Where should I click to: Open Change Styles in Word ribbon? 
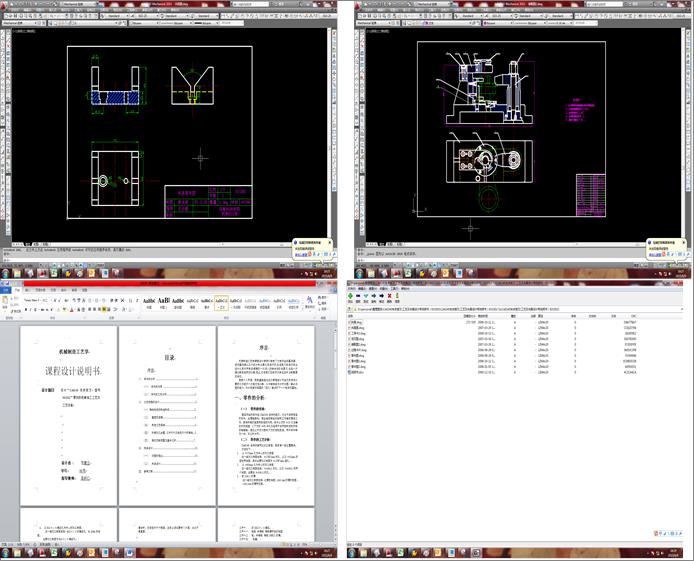pyautogui.click(x=309, y=302)
